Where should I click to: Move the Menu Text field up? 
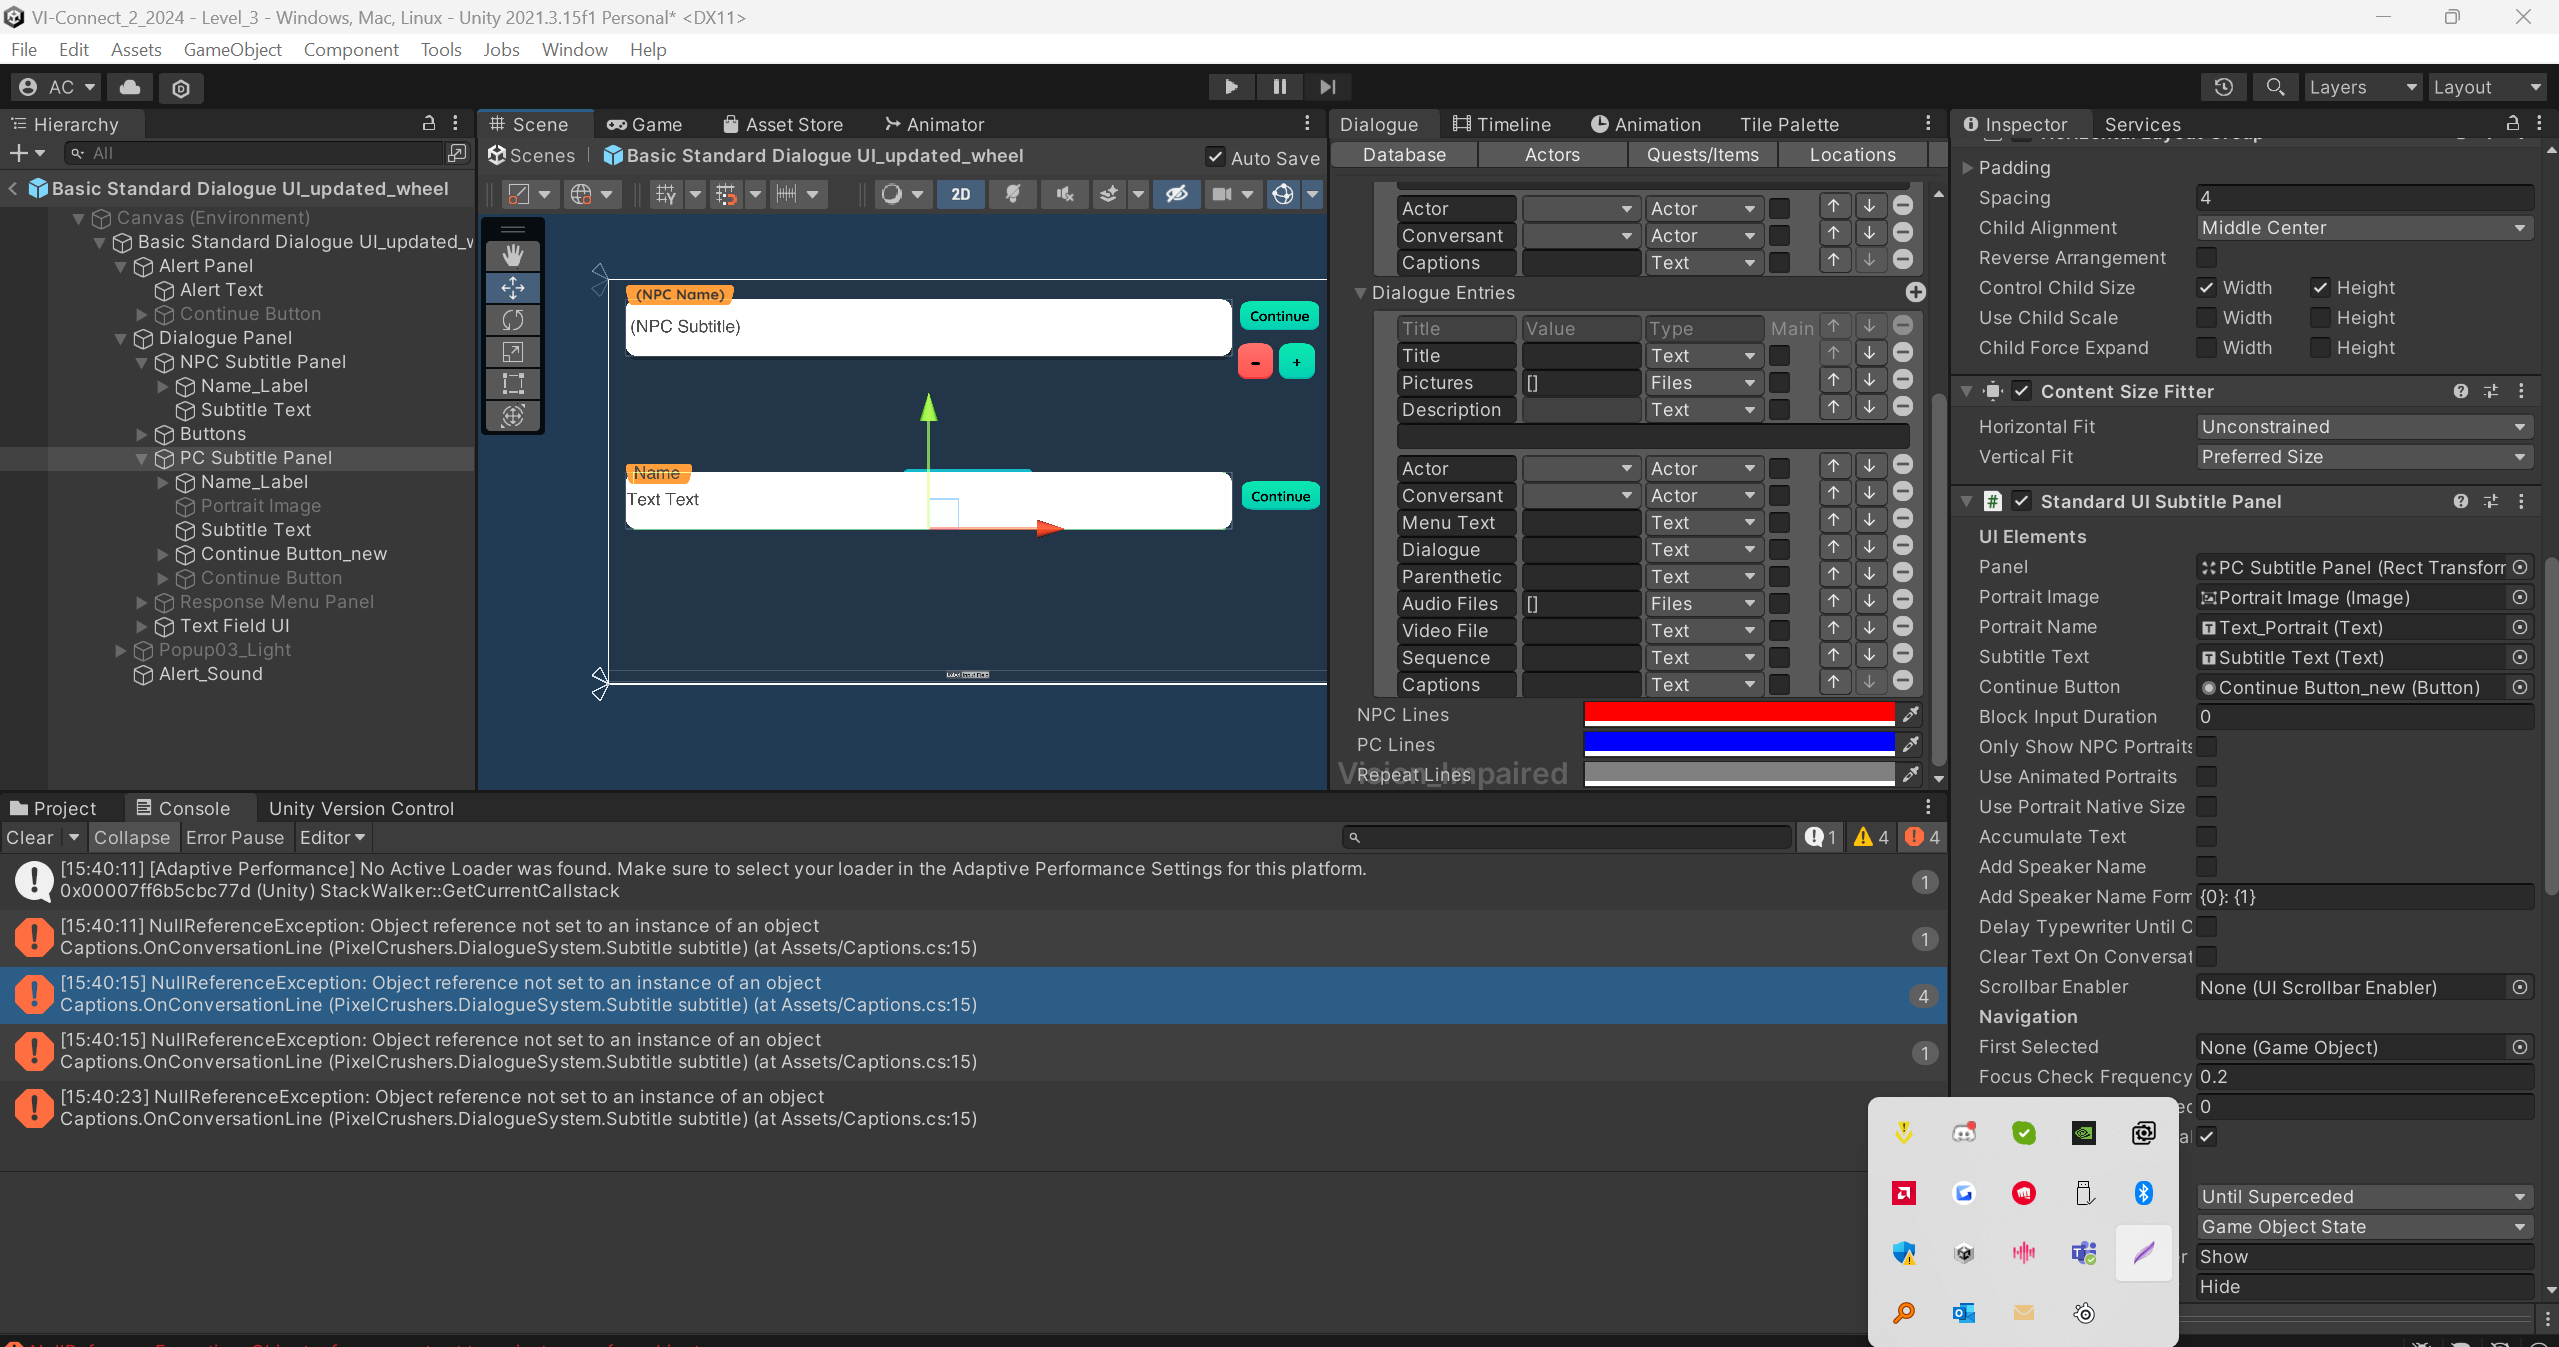[x=1833, y=520]
